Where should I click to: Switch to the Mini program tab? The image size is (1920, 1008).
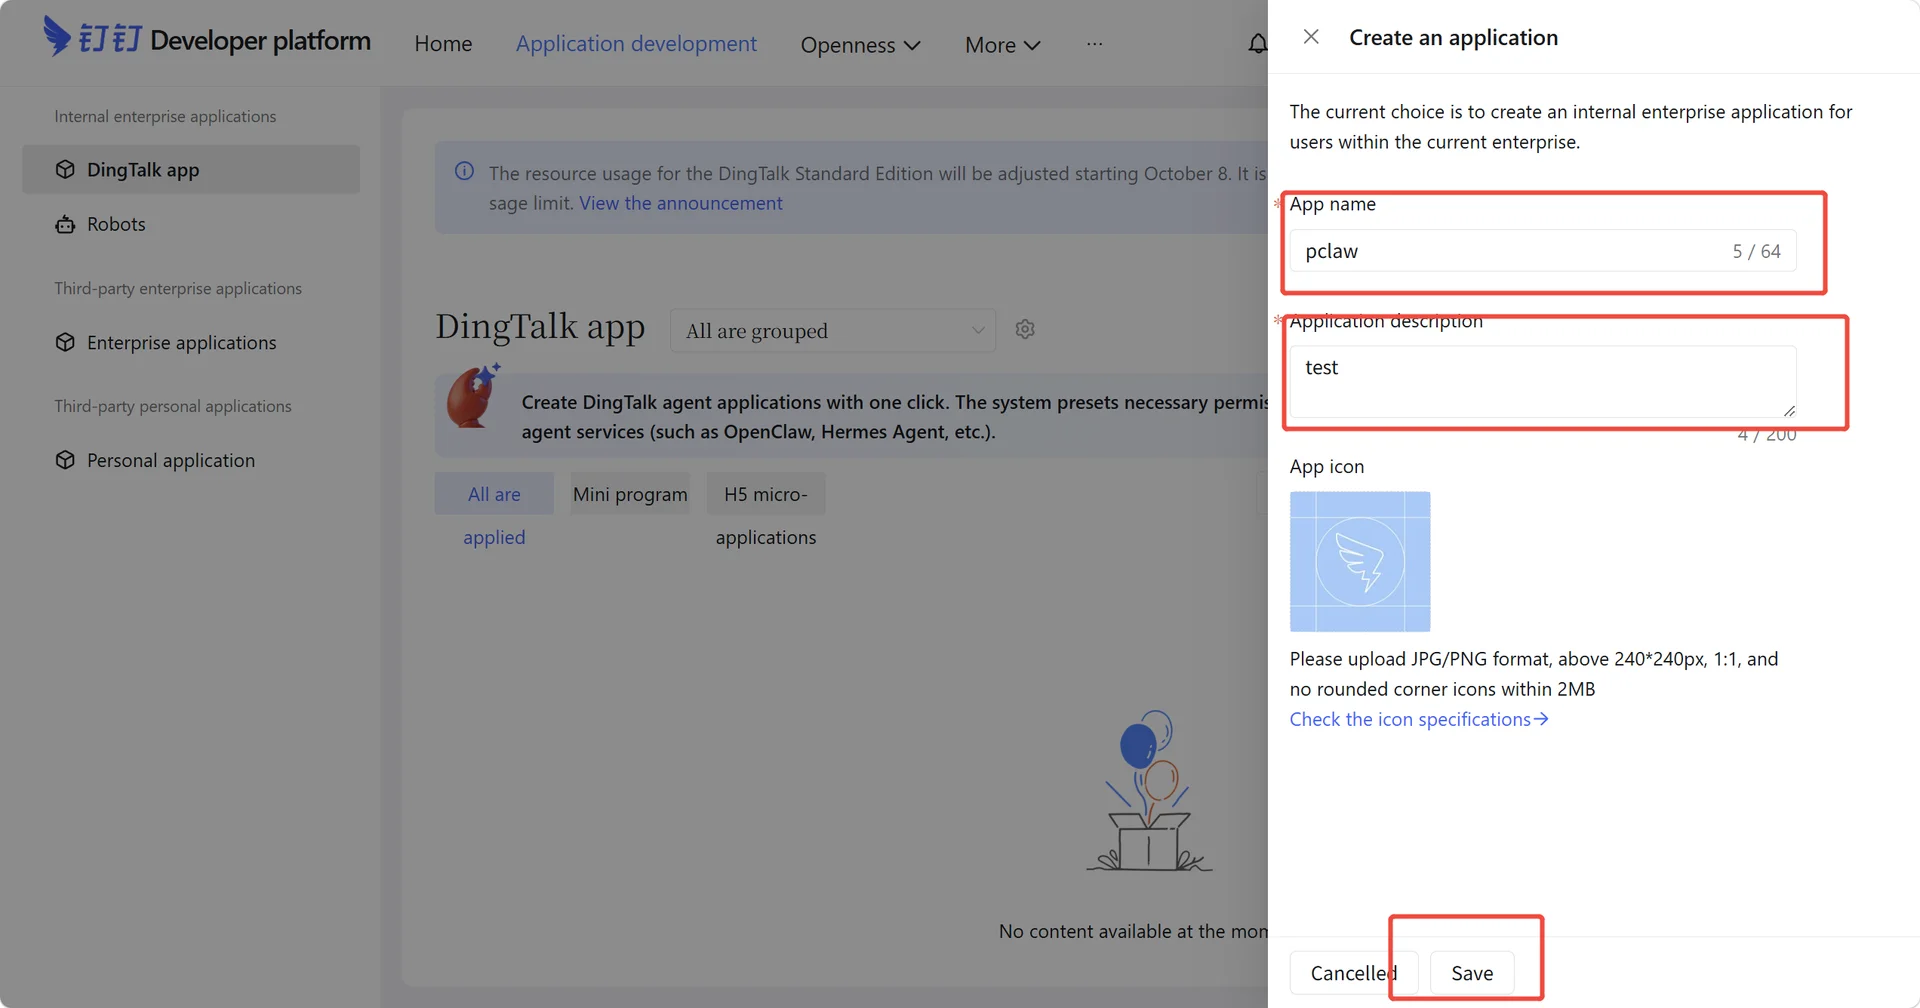pyautogui.click(x=630, y=494)
